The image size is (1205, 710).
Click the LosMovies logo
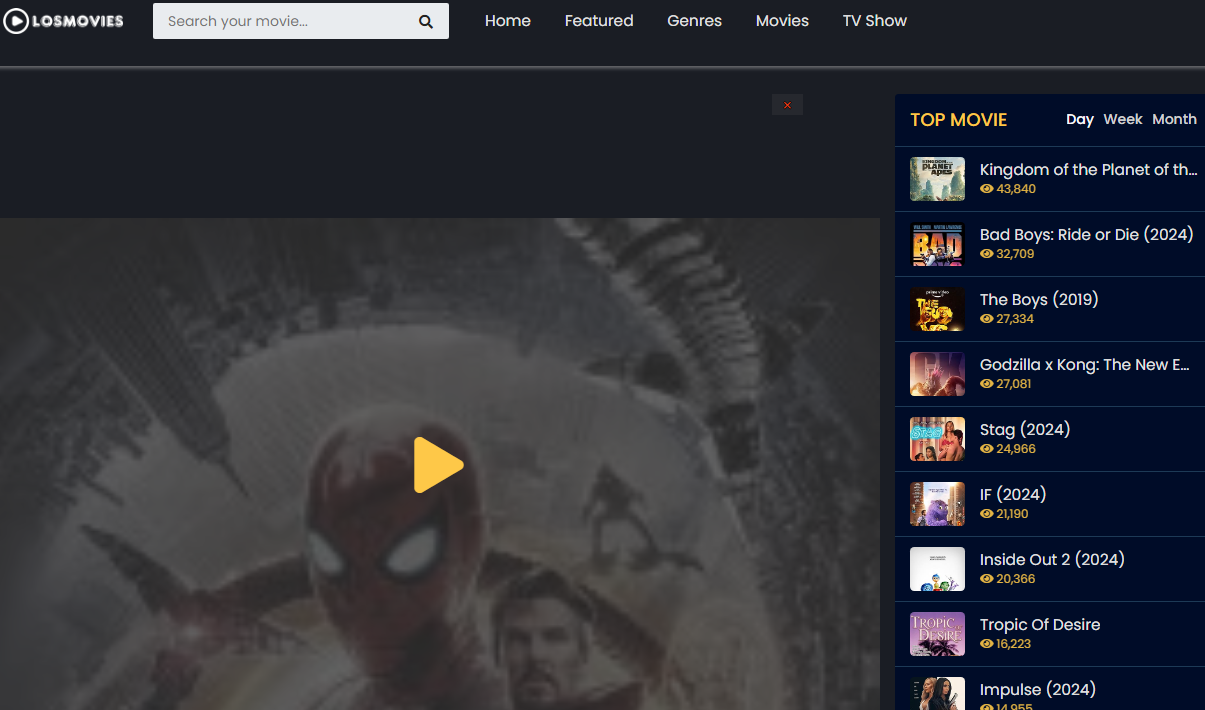[x=64, y=20]
